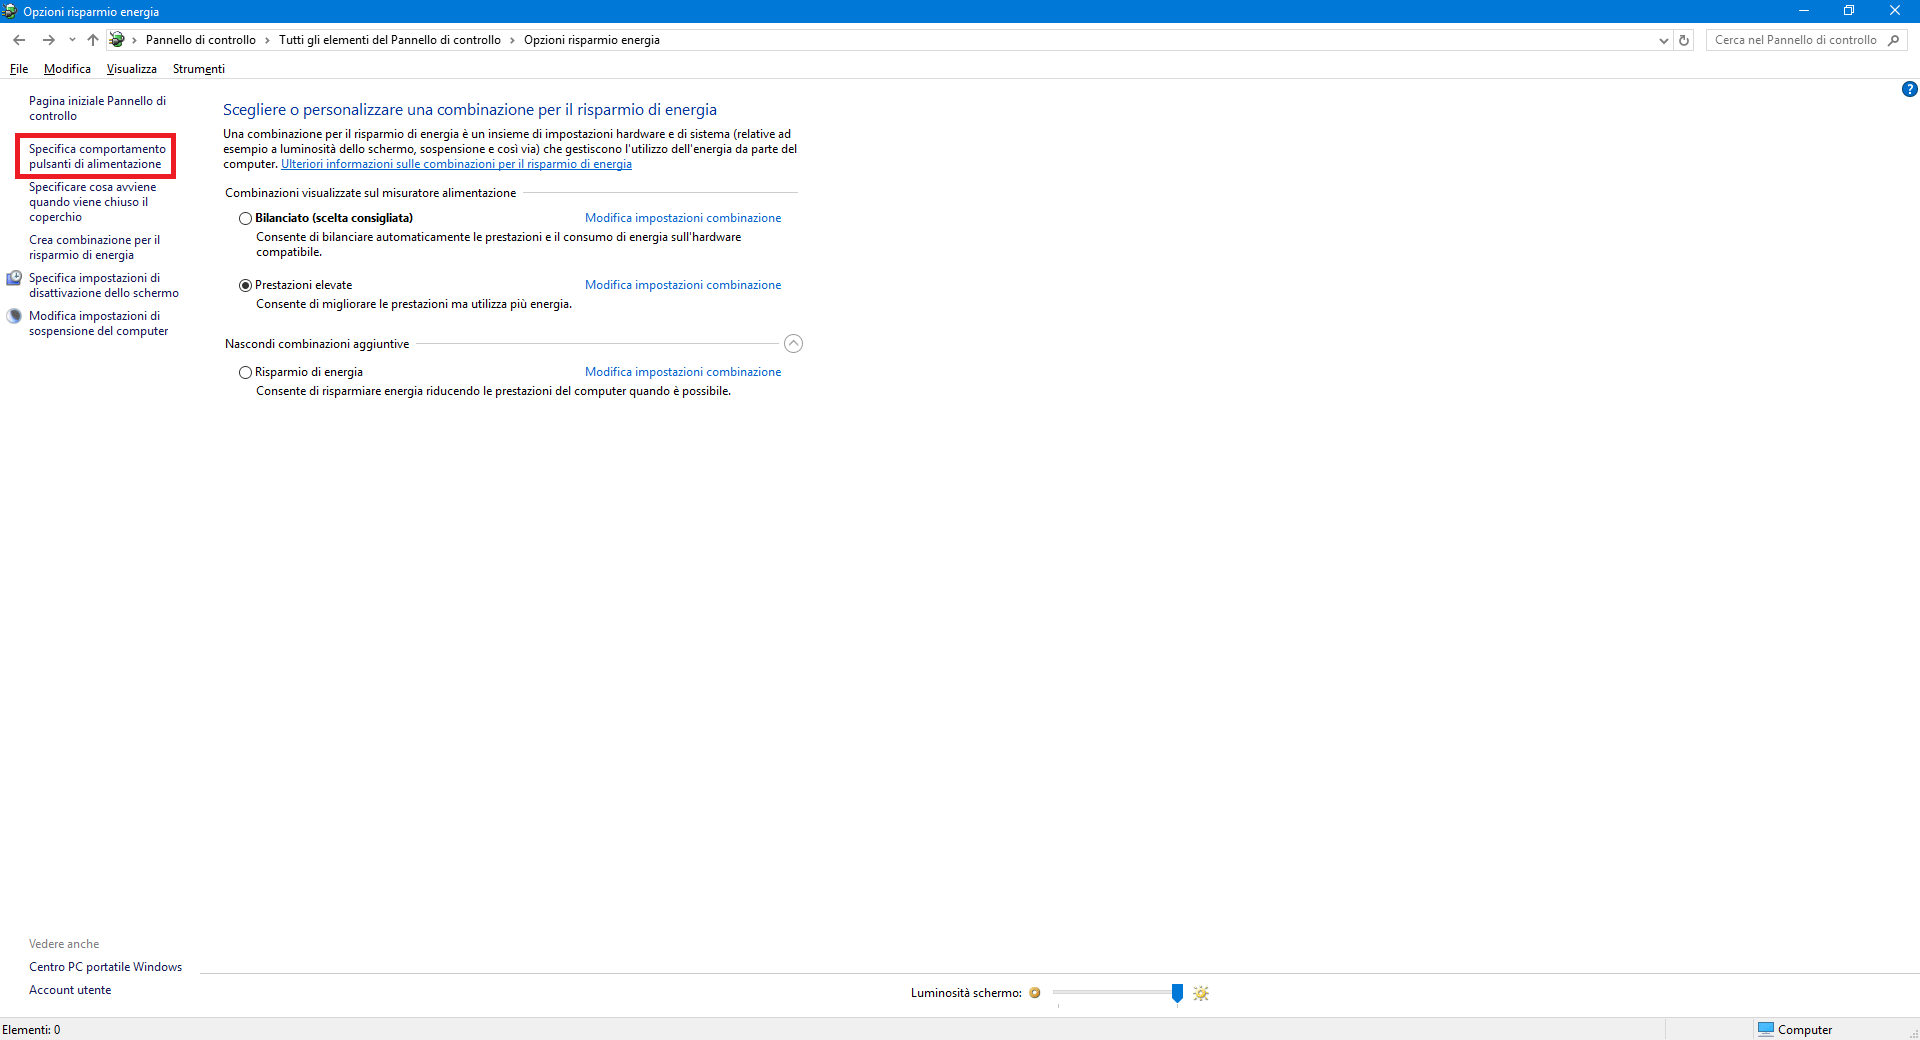
Task: Click the high brightness sun icon
Action: [1201, 993]
